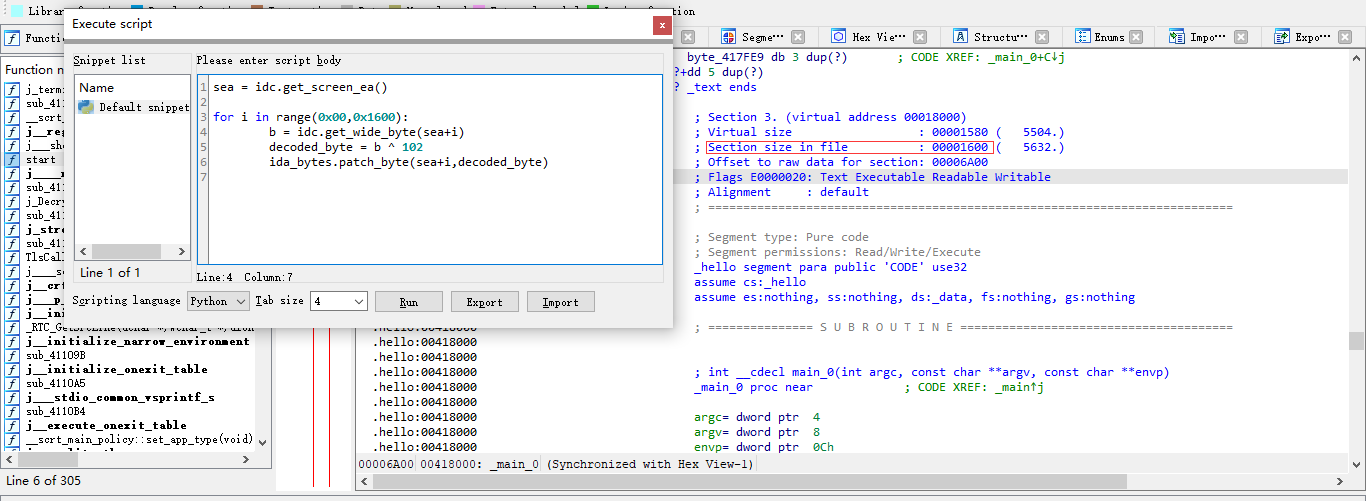Click the Python icon beside Default snippet

pos(87,107)
